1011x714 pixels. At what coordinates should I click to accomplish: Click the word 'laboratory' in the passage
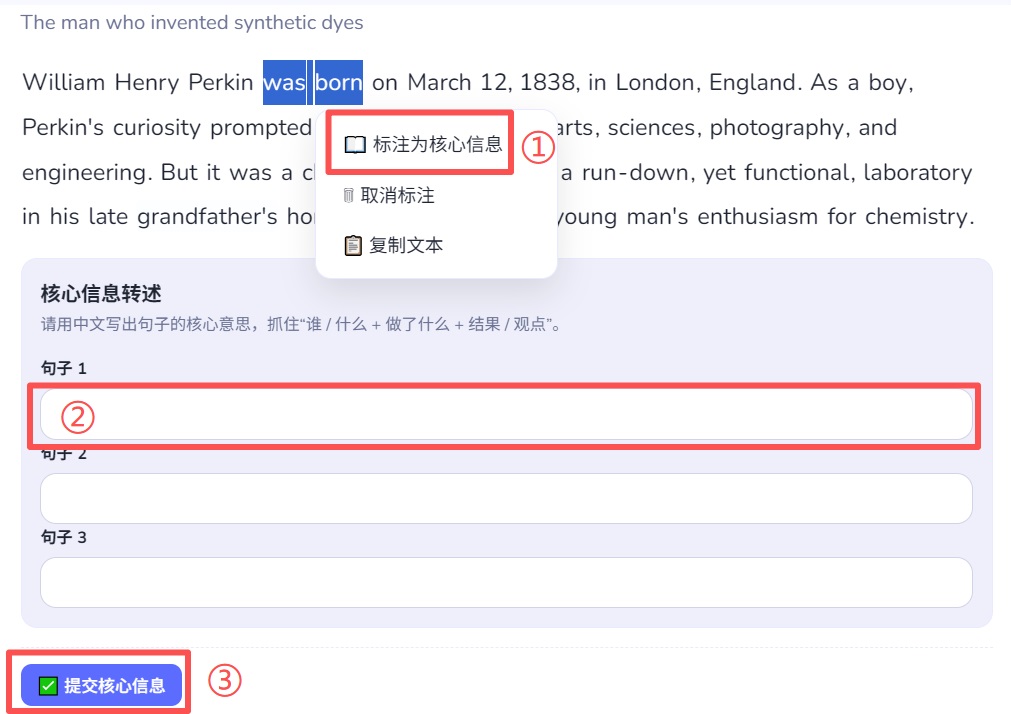(918, 173)
